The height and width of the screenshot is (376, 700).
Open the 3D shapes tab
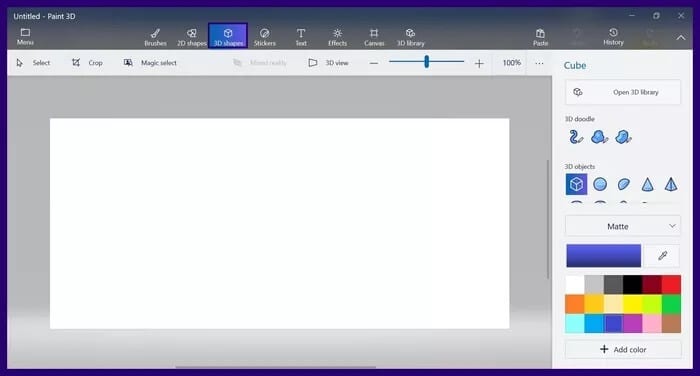coord(228,36)
